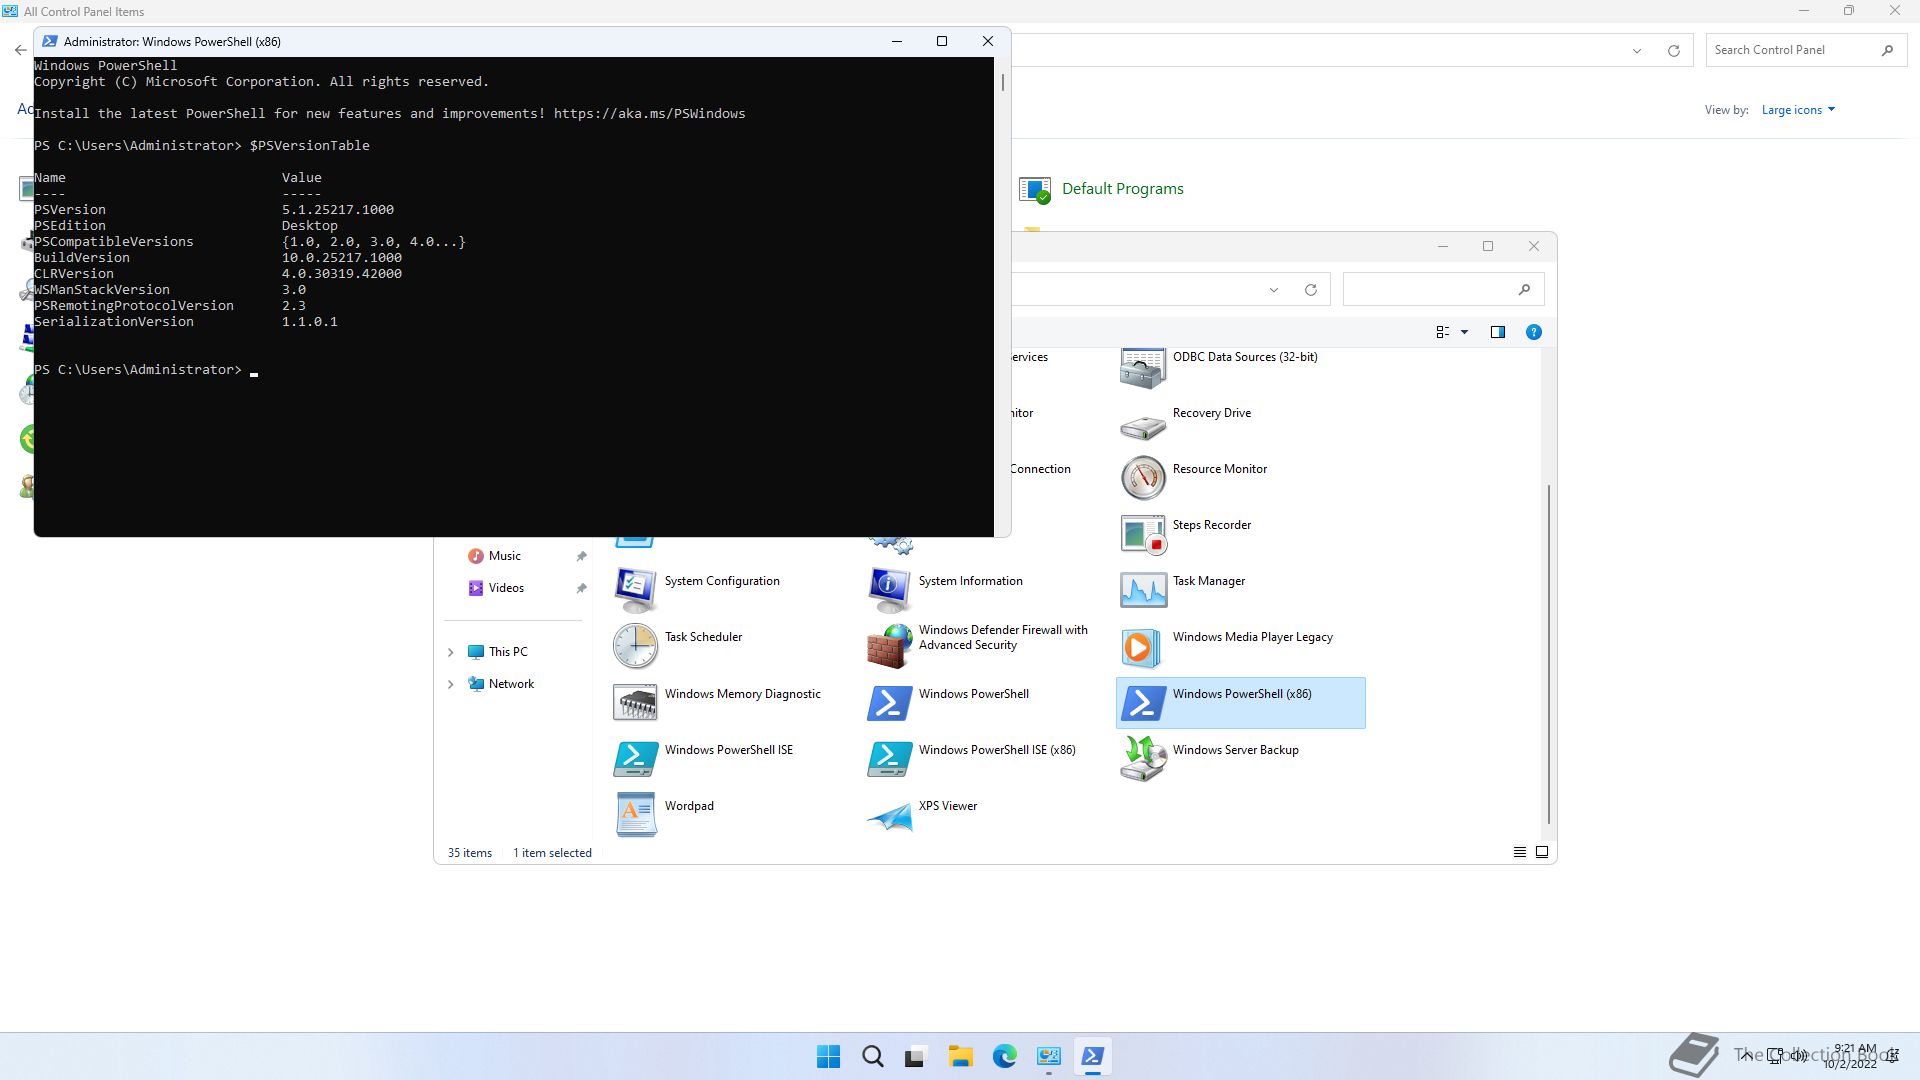This screenshot has width=1920, height=1080.
Task: Switch to large icons view toggle
Action: coord(1542,852)
